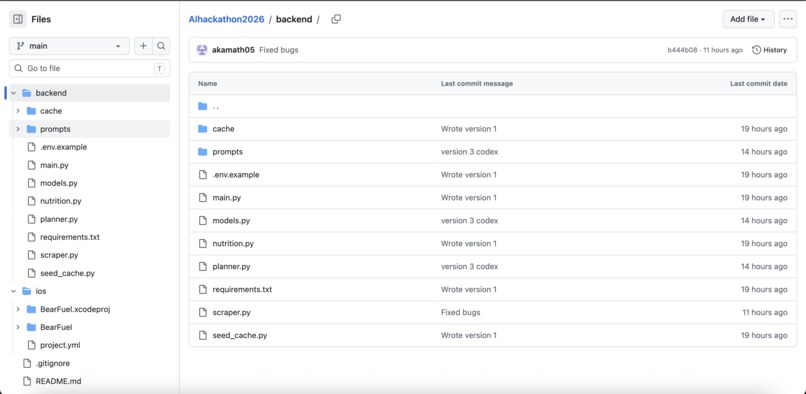Click the BearFuel.xcodeproj folder icon
The height and width of the screenshot is (394, 806).
pos(31,309)
